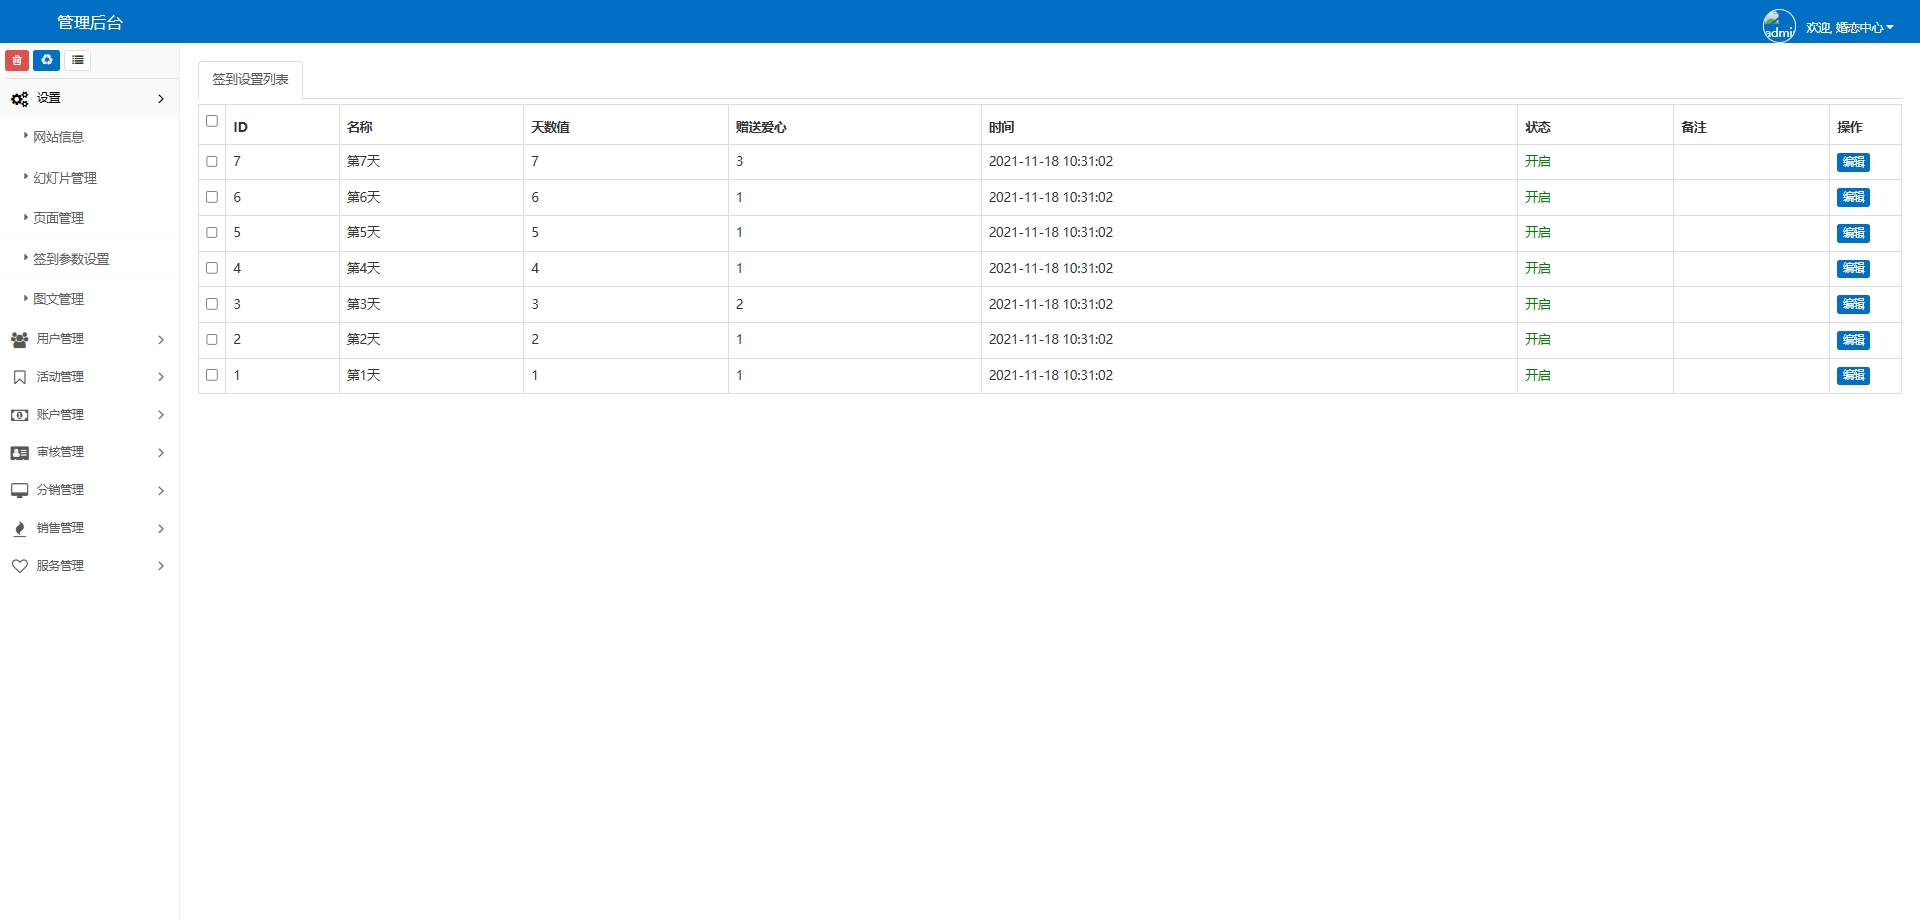Image resolution: width=1920 pixels, height=919 pixels.
Task: Tick the checkbox for row 第3天
Action: 212,304
